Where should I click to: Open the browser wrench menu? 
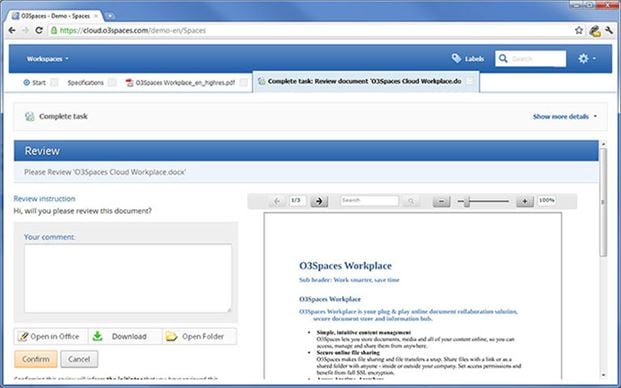(609, 30)
